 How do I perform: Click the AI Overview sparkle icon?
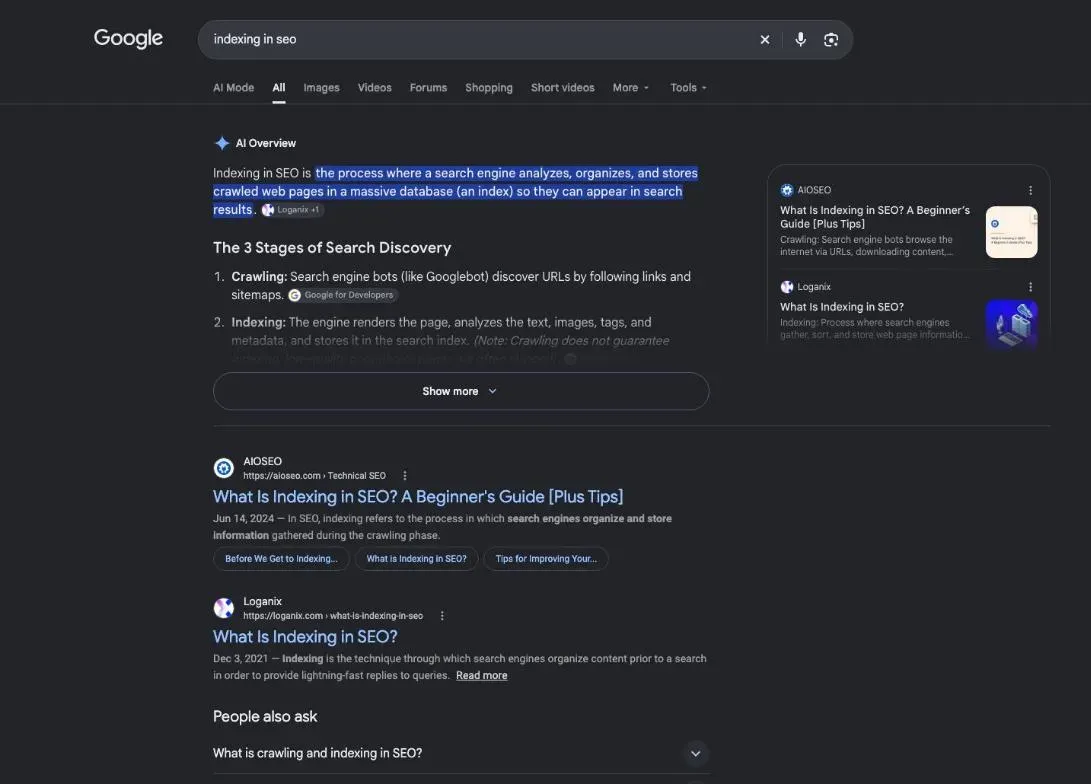[x=222, y=143]
